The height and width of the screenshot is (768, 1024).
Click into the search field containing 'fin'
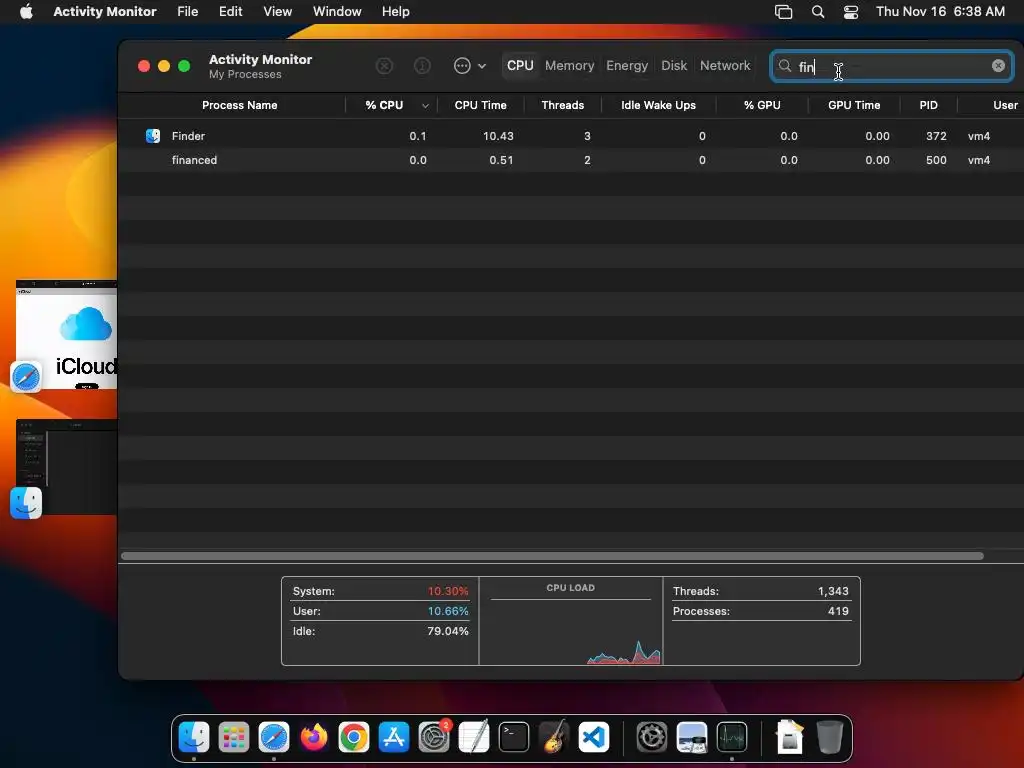click(891, 67)
